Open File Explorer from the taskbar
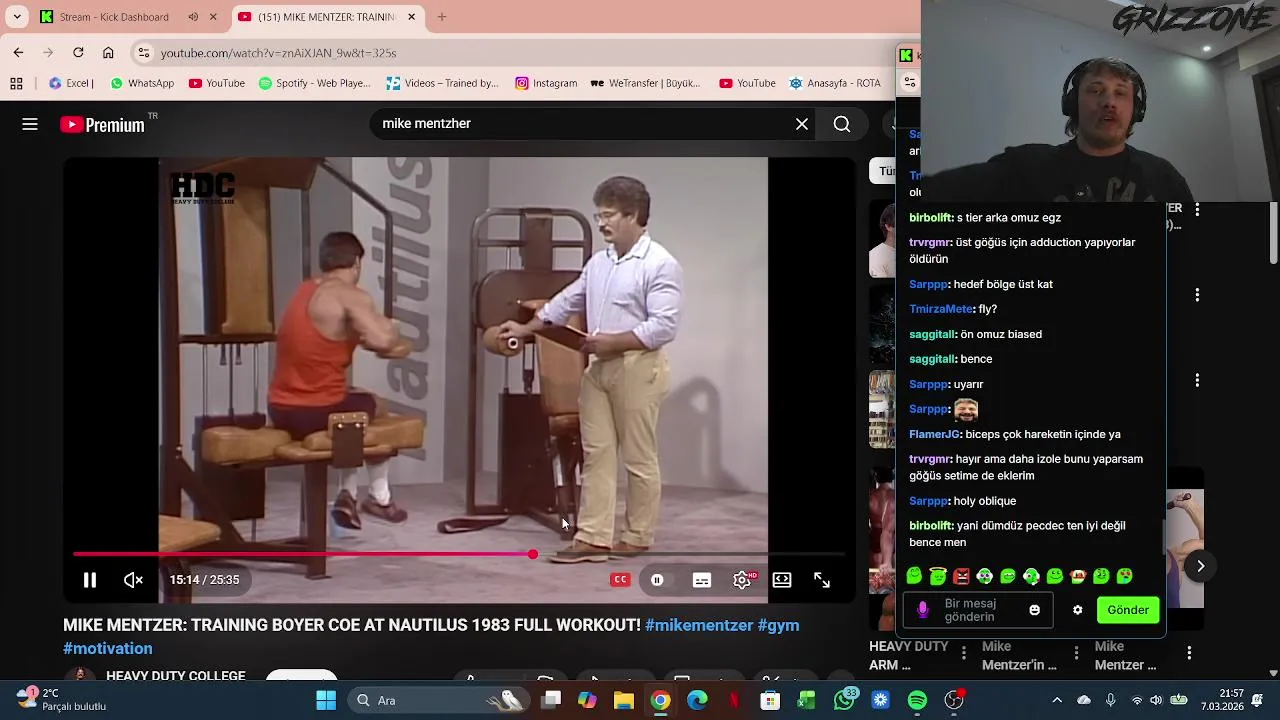Image resolution: width=1280 pixels, height=720 pixels. (624, 700)
